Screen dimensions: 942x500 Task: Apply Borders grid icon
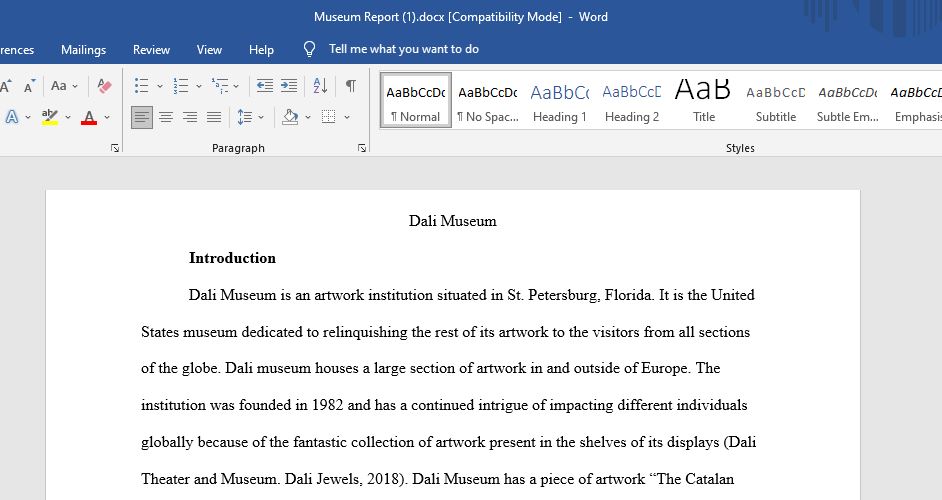(x=329, y=117)
